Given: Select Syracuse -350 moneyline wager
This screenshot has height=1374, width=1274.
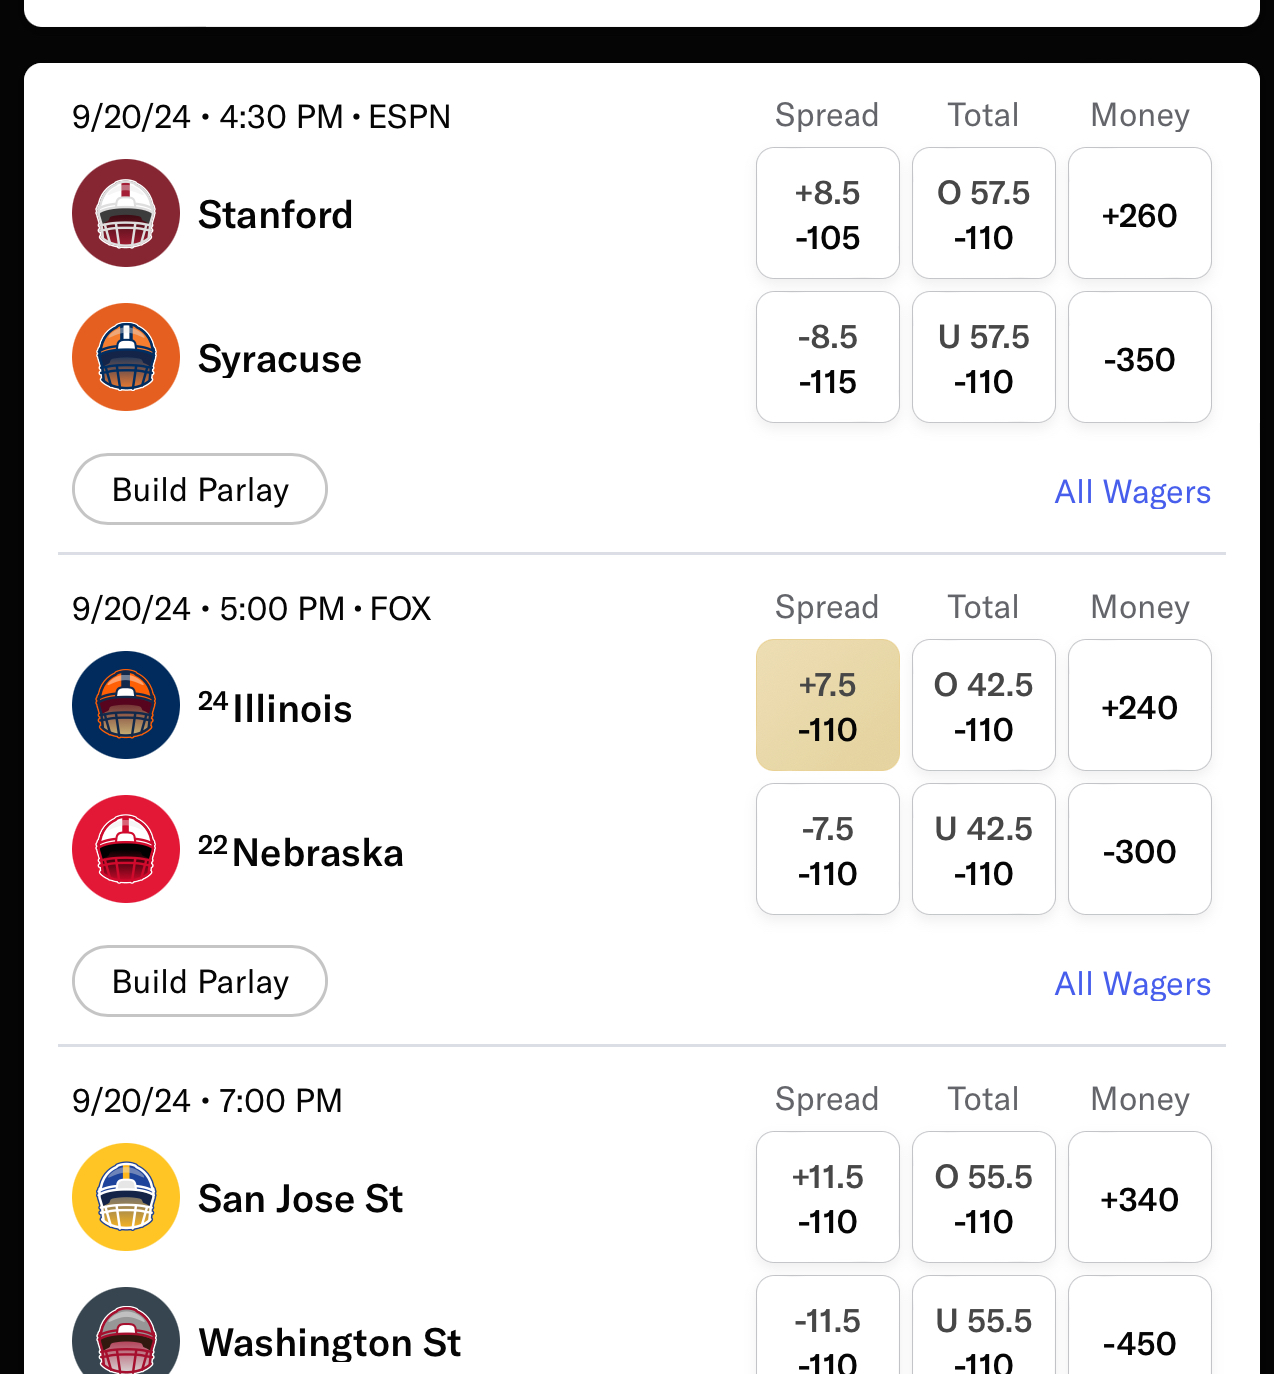Looking at the screenshot, I should click(1139, 357).
